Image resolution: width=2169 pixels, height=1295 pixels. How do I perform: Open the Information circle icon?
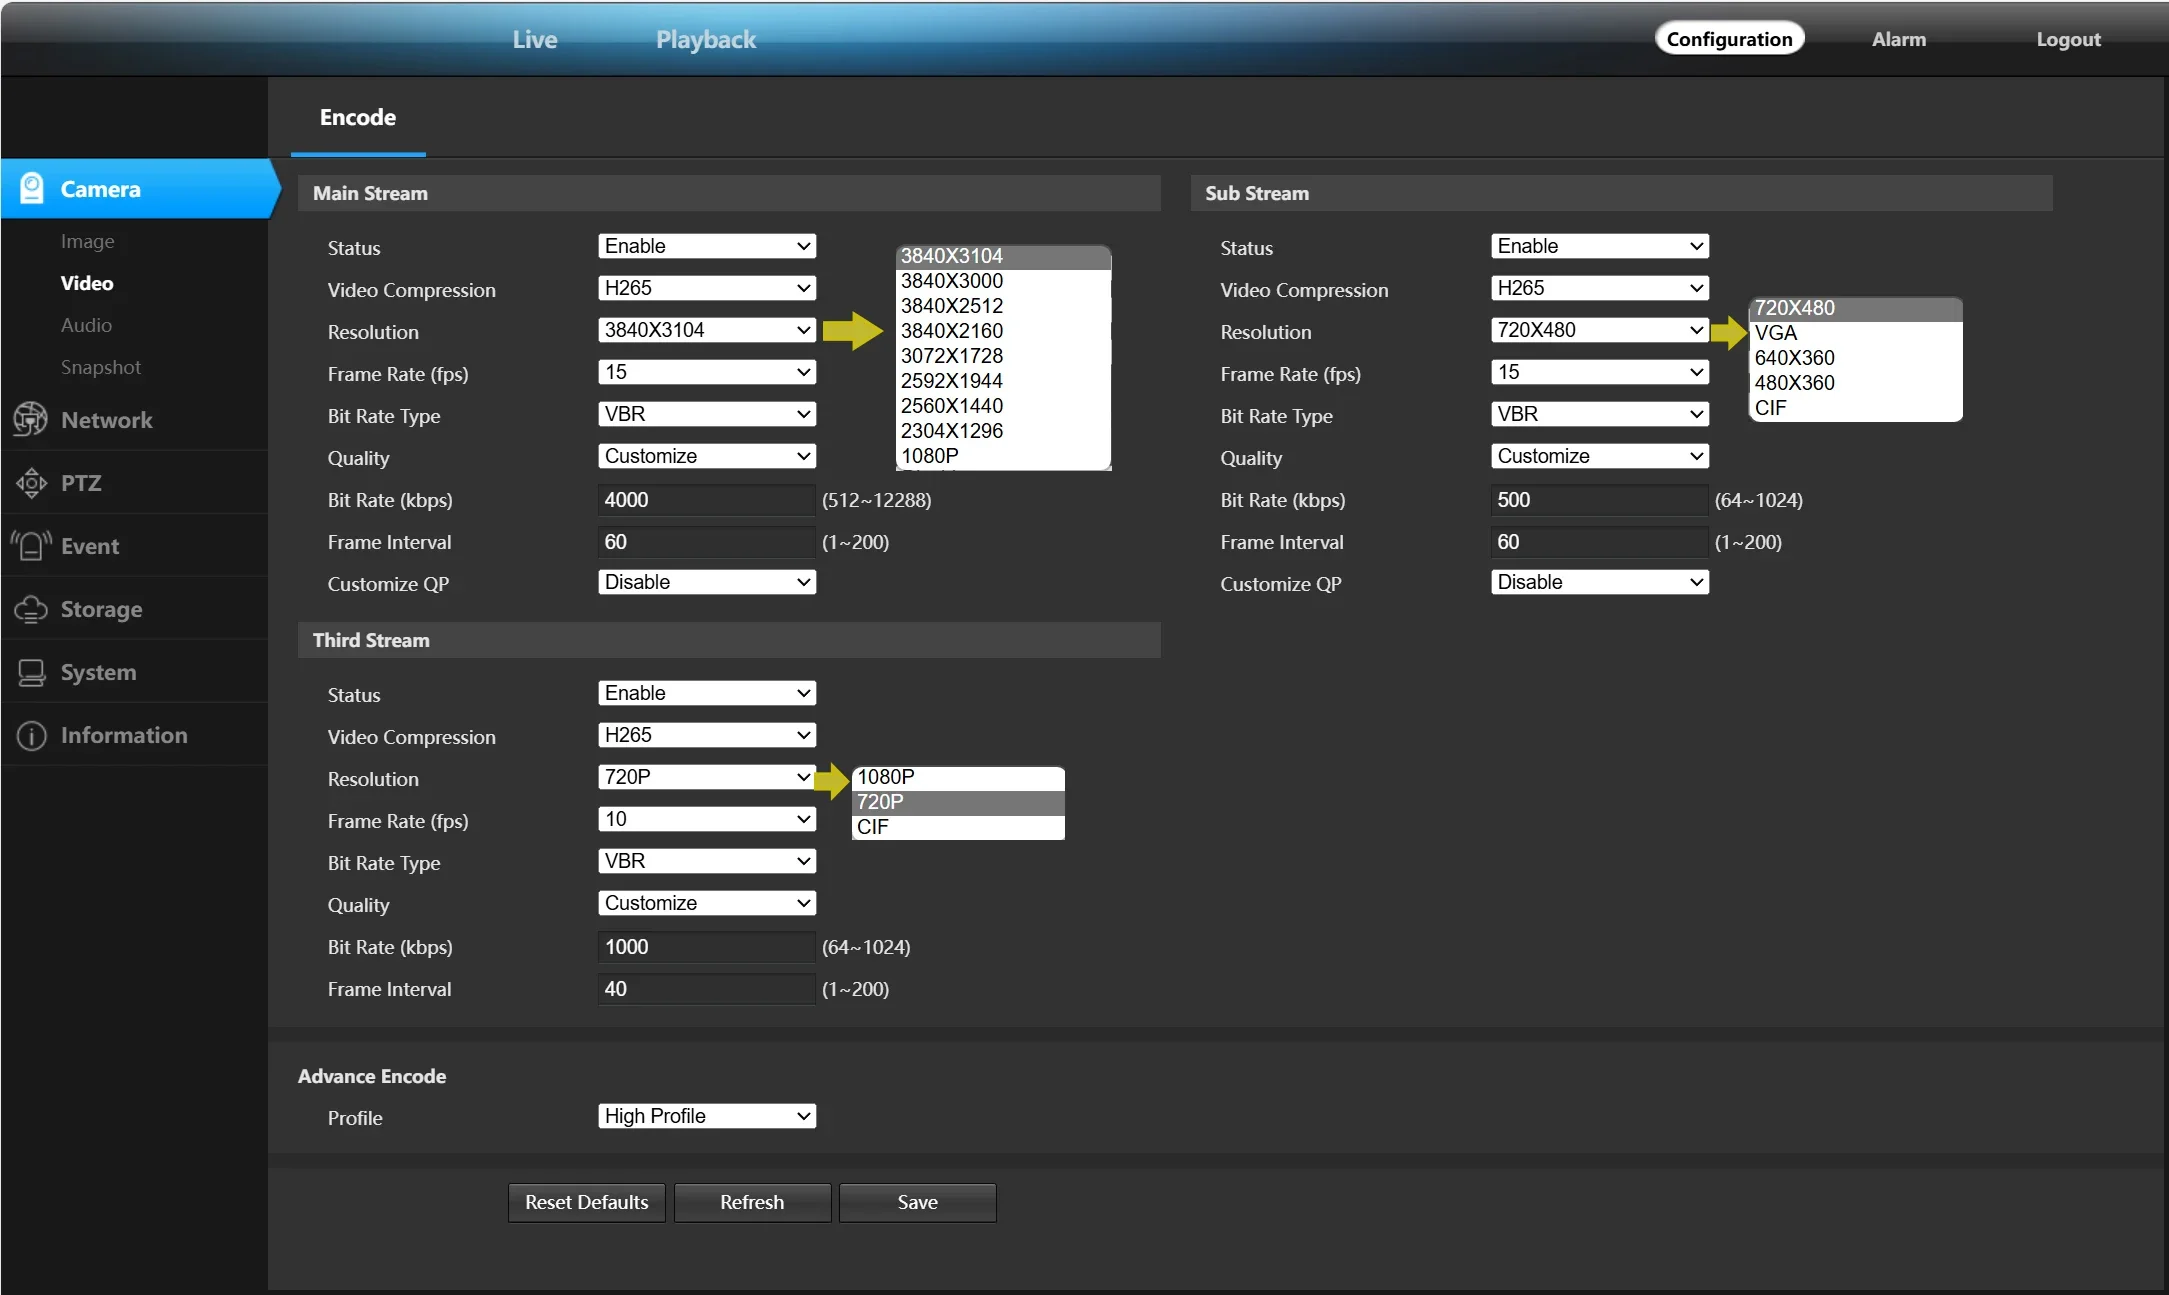[x=31, y=735]
